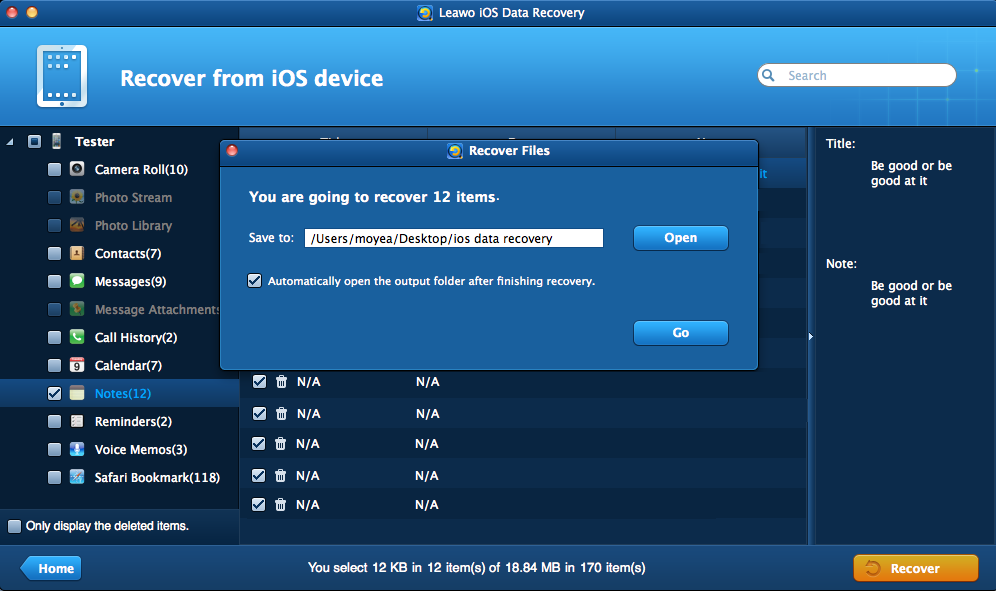Select Safari Bookmark(118) category
Viewport: 996px width, 591px height.
tap(157, 477)
